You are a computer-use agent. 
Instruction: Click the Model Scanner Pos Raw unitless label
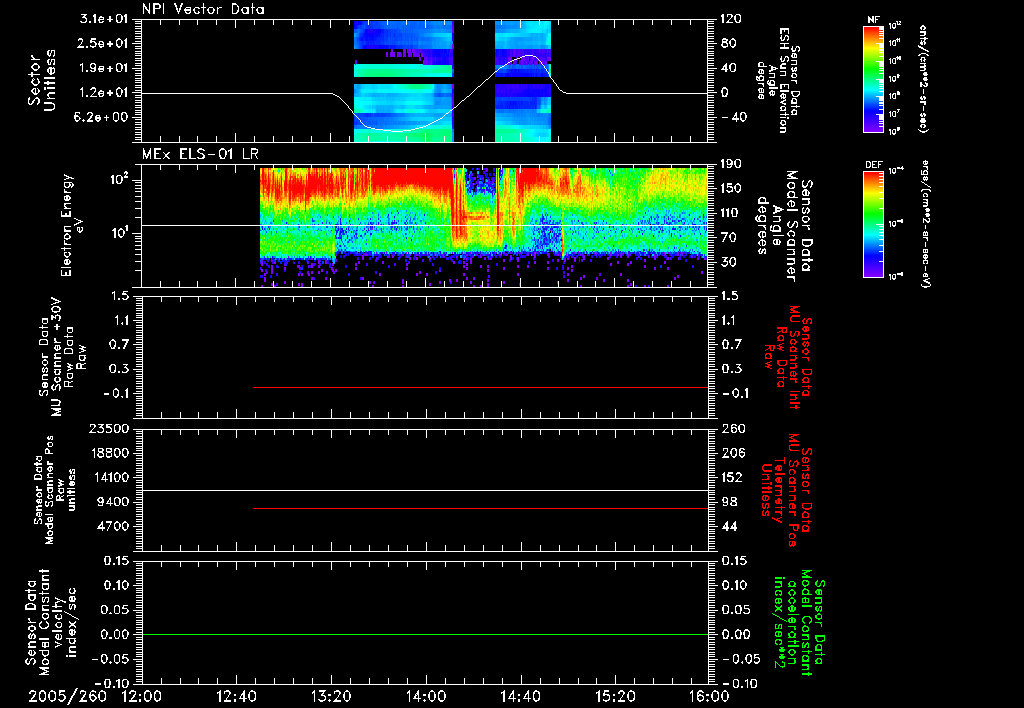55,490
